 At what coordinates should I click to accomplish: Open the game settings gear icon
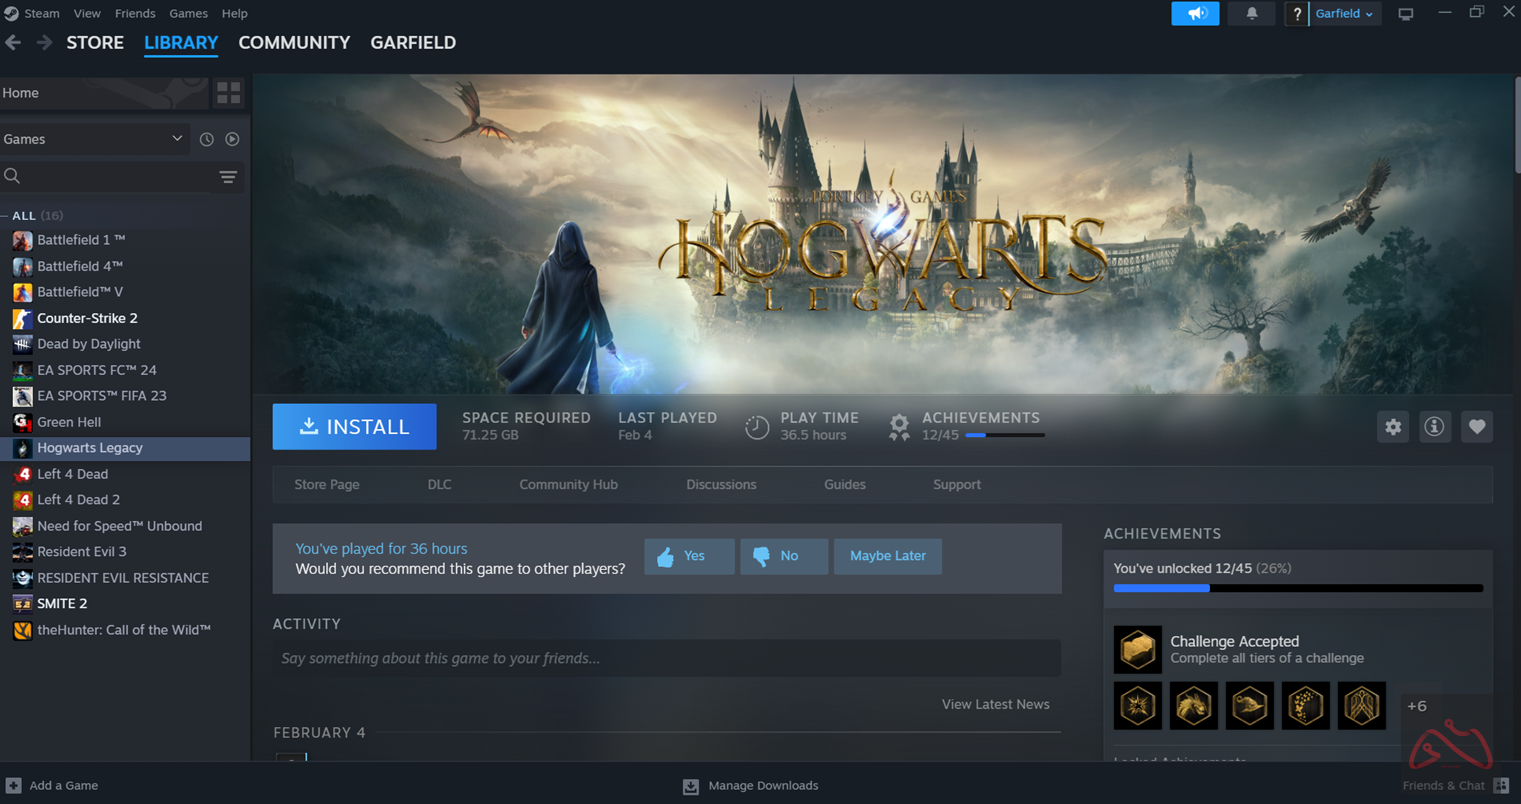[1392, 427]
